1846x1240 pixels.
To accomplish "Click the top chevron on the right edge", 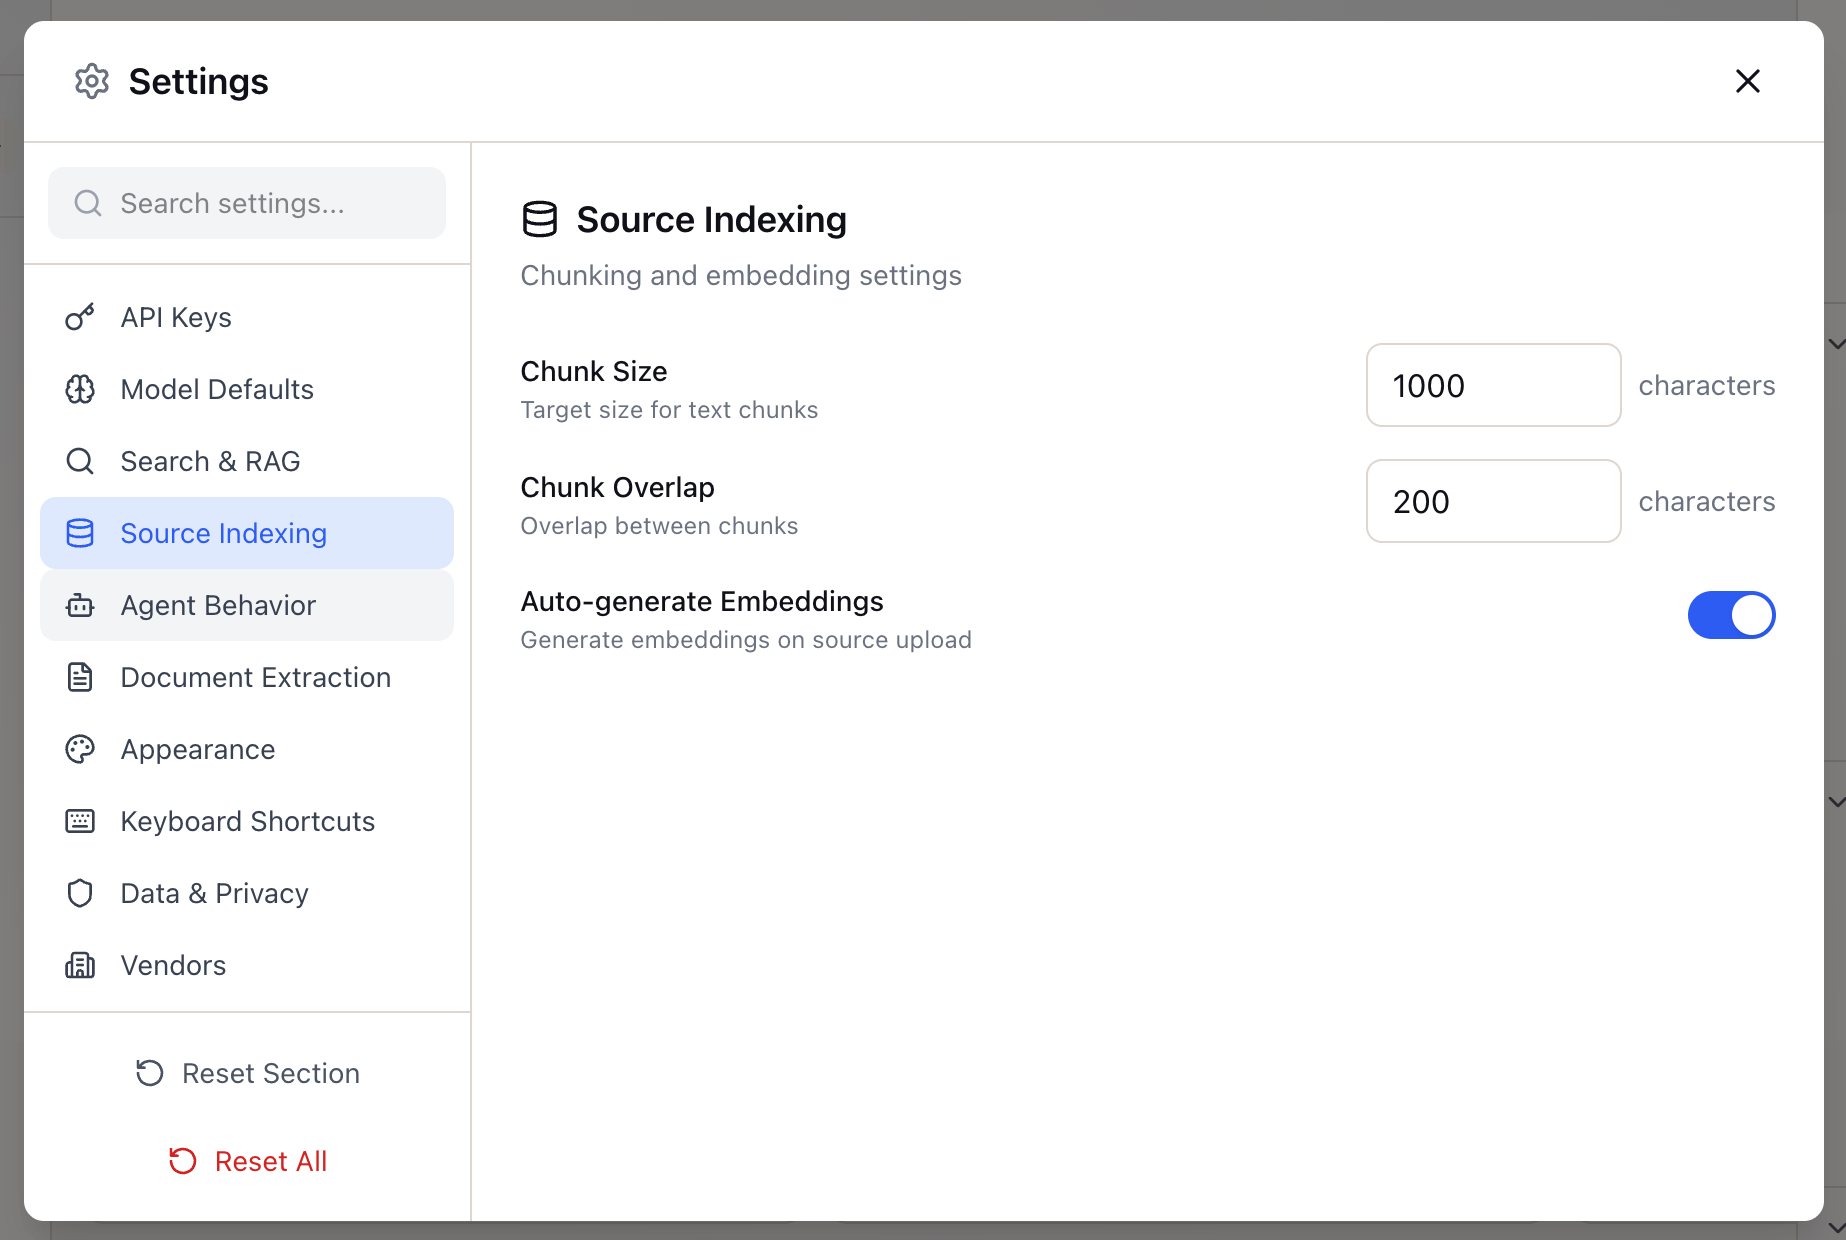I will click(x=1836, y=343).
